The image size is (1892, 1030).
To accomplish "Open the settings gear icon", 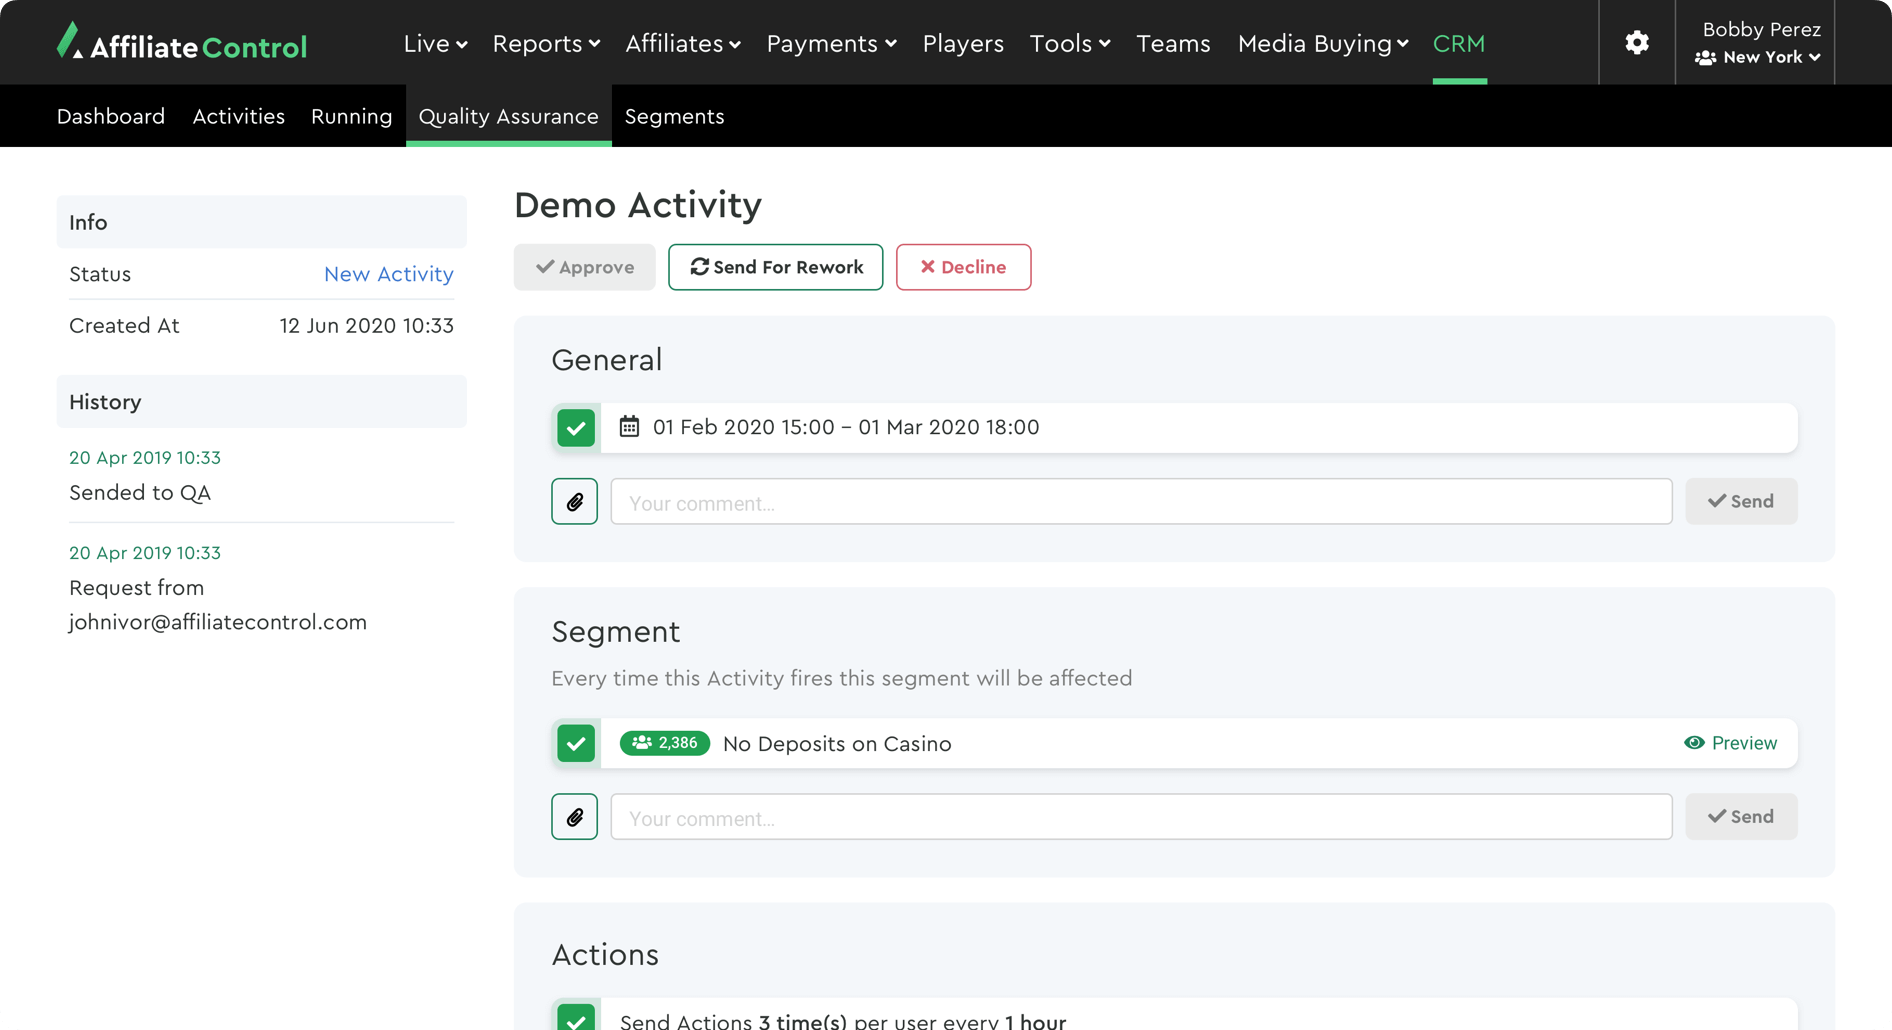I will point(1636,43).
